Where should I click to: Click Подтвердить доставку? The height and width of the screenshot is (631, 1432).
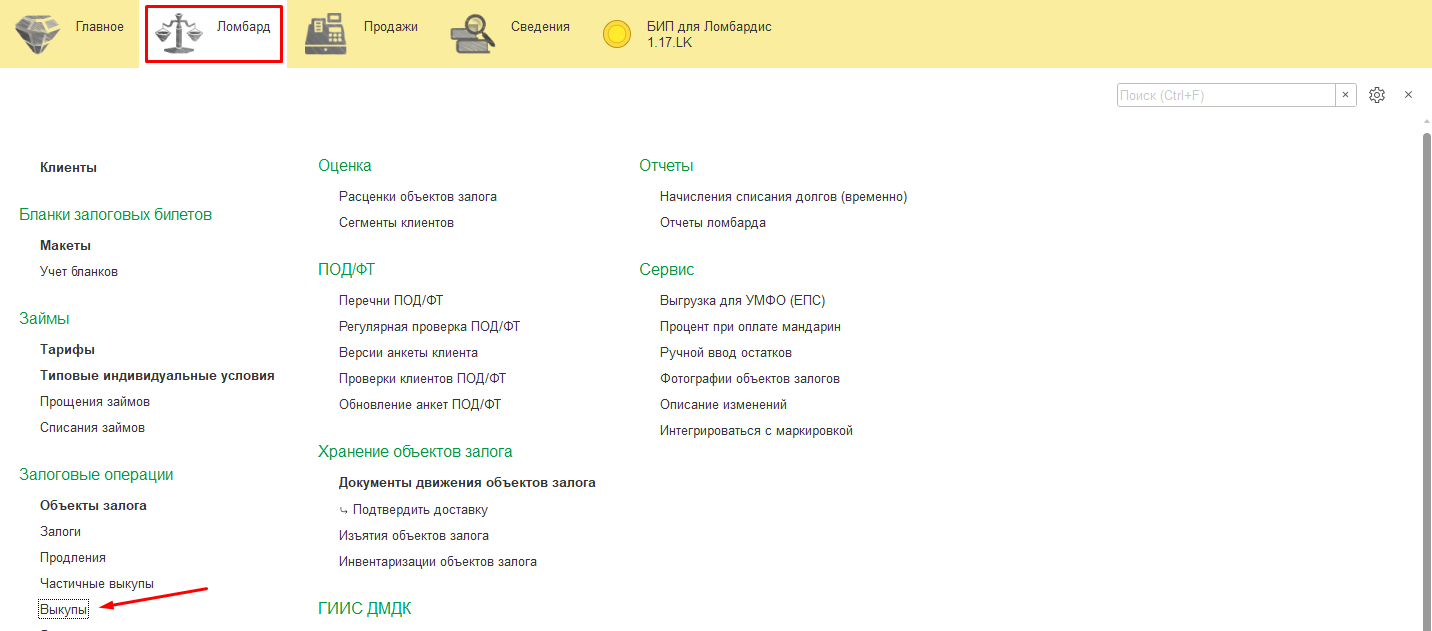(x=420, y=509)
